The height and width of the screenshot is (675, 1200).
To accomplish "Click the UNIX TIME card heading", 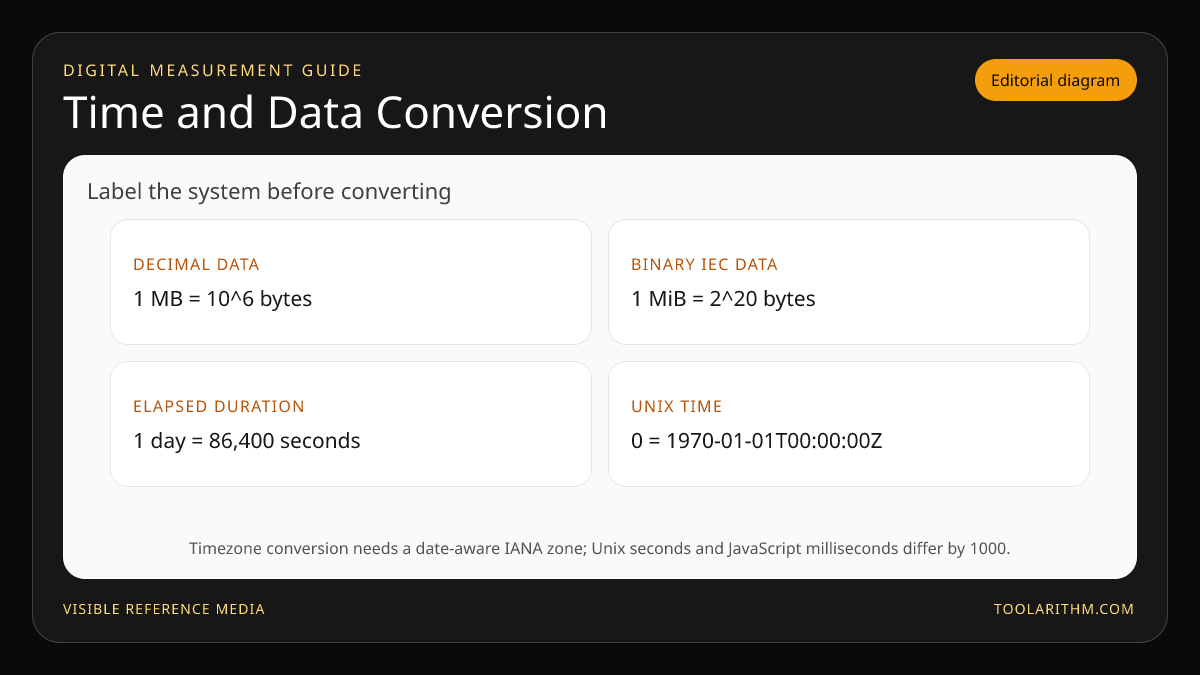I will coord(677,407).
